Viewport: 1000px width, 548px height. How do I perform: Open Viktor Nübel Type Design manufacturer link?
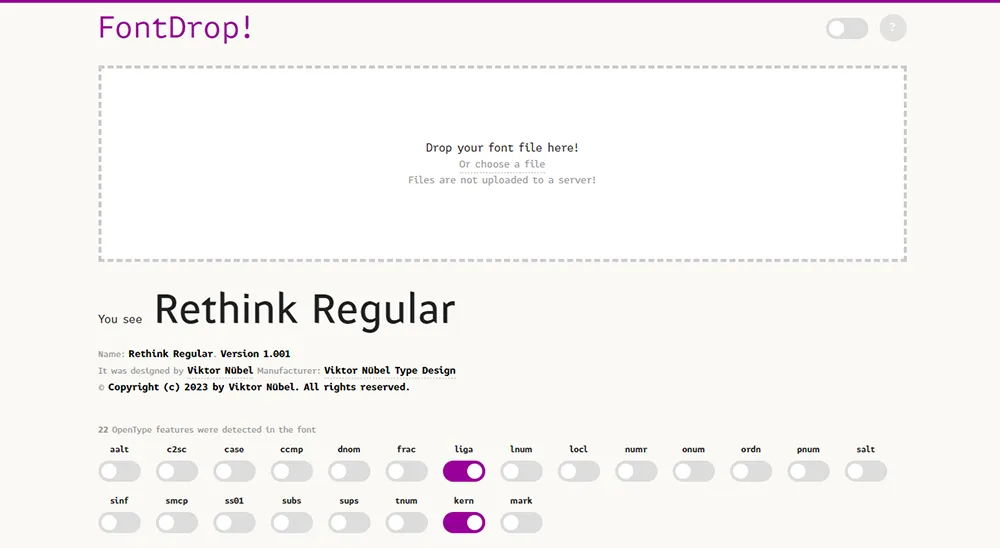point(390,371)
